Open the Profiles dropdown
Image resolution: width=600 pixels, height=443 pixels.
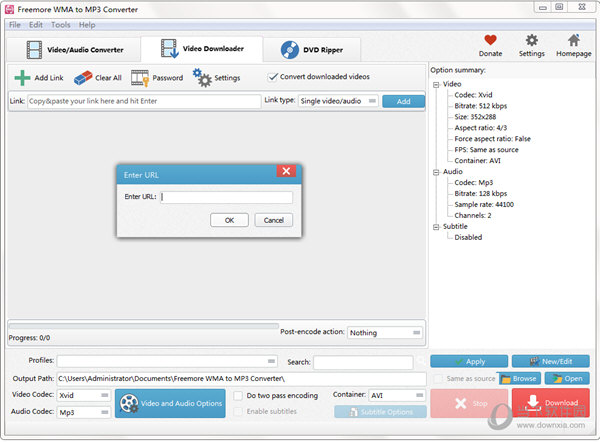pyautogui.click(x=167, y=361)
